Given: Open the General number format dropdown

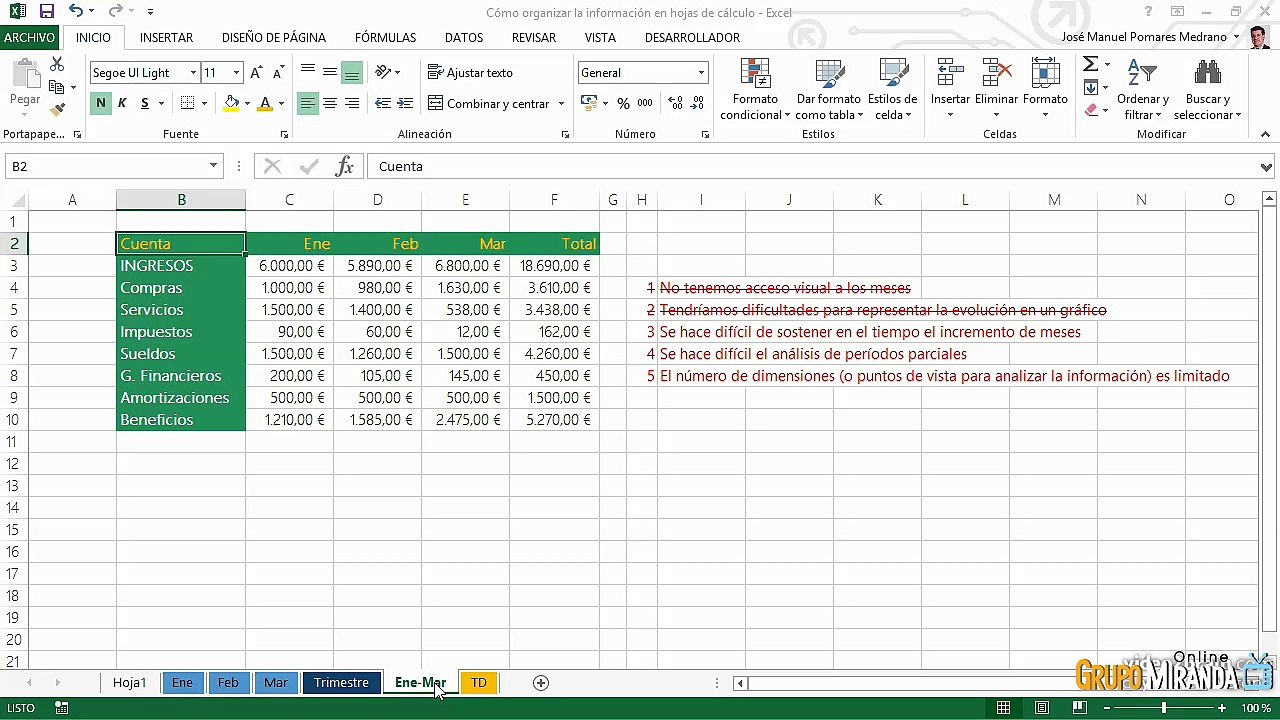Looking at the screenshot, I should pos(701,73).
